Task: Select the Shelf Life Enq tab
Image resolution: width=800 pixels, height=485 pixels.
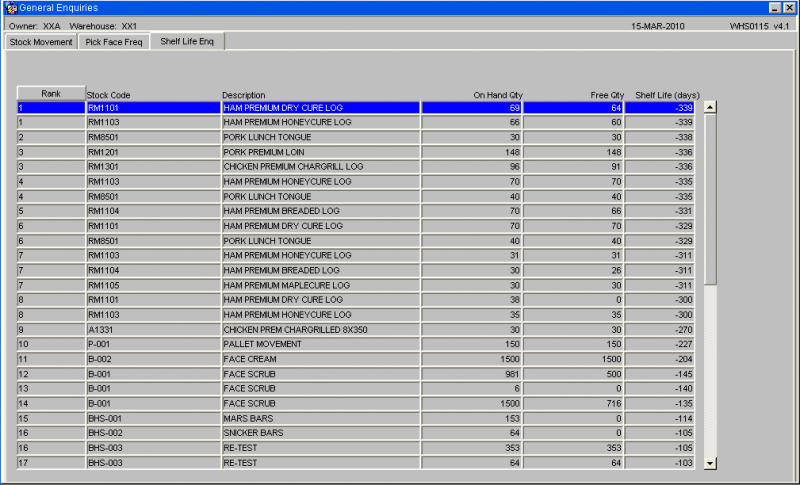Action: (x=187, y=41)
